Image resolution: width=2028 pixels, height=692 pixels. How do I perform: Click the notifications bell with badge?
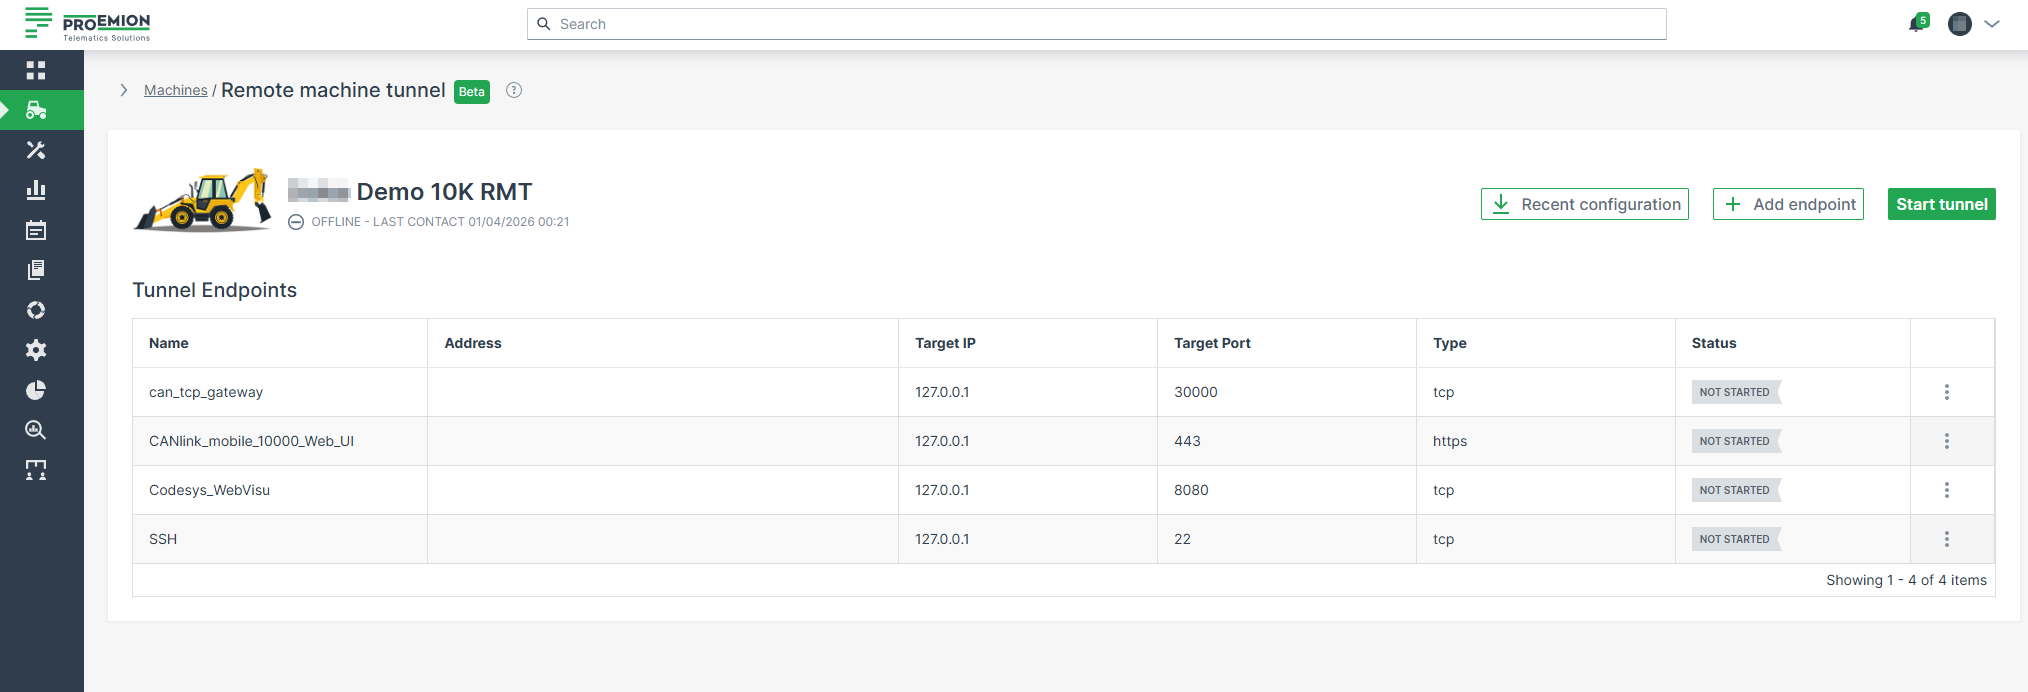coord(1917,24)
